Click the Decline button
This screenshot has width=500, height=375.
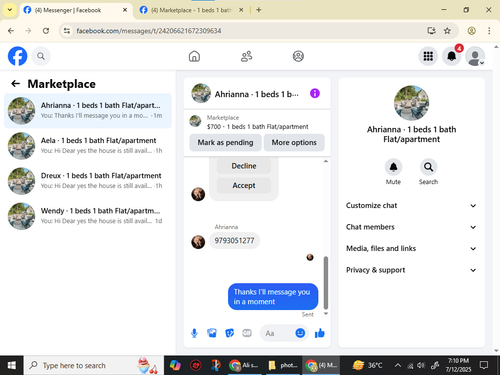[244, 166]
